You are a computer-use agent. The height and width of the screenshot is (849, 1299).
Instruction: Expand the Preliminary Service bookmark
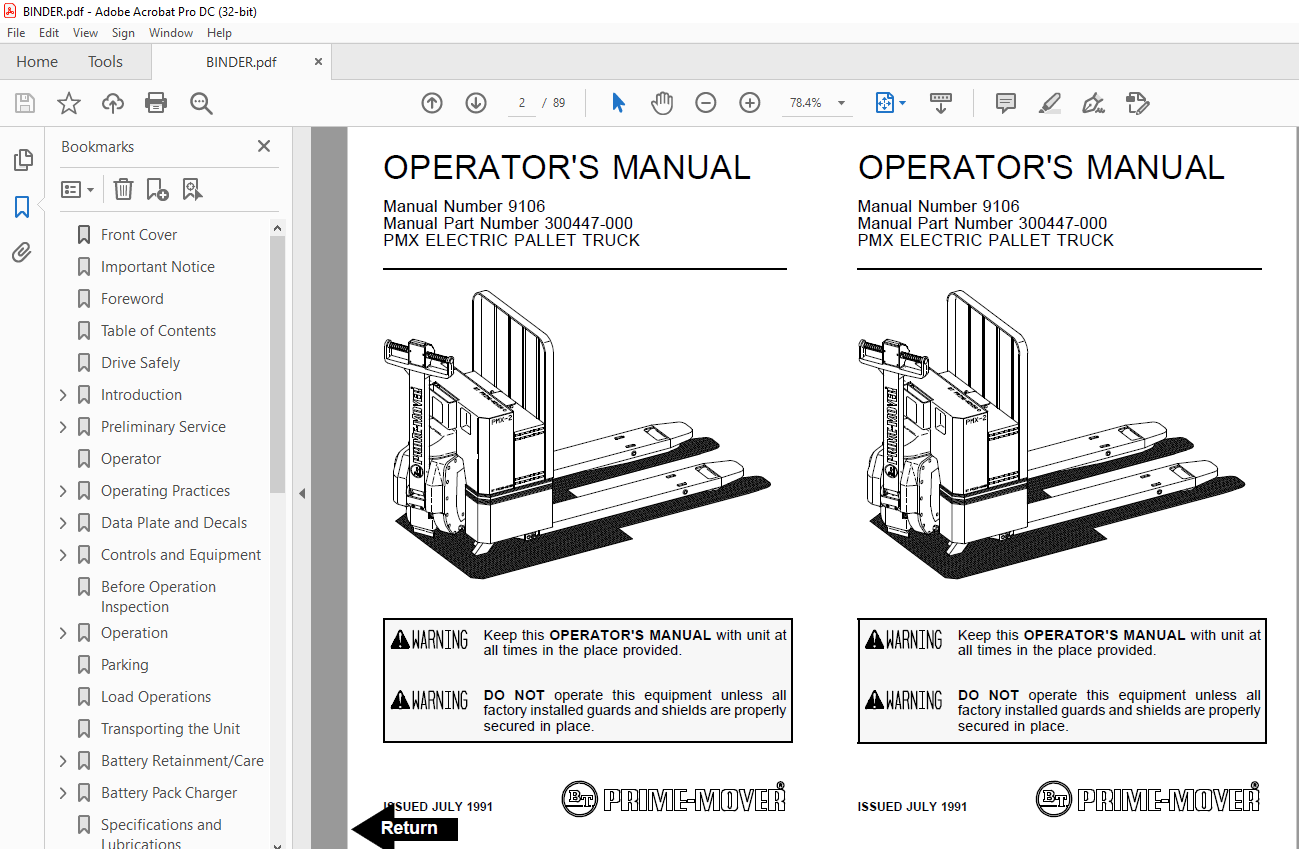coord(64,427)
